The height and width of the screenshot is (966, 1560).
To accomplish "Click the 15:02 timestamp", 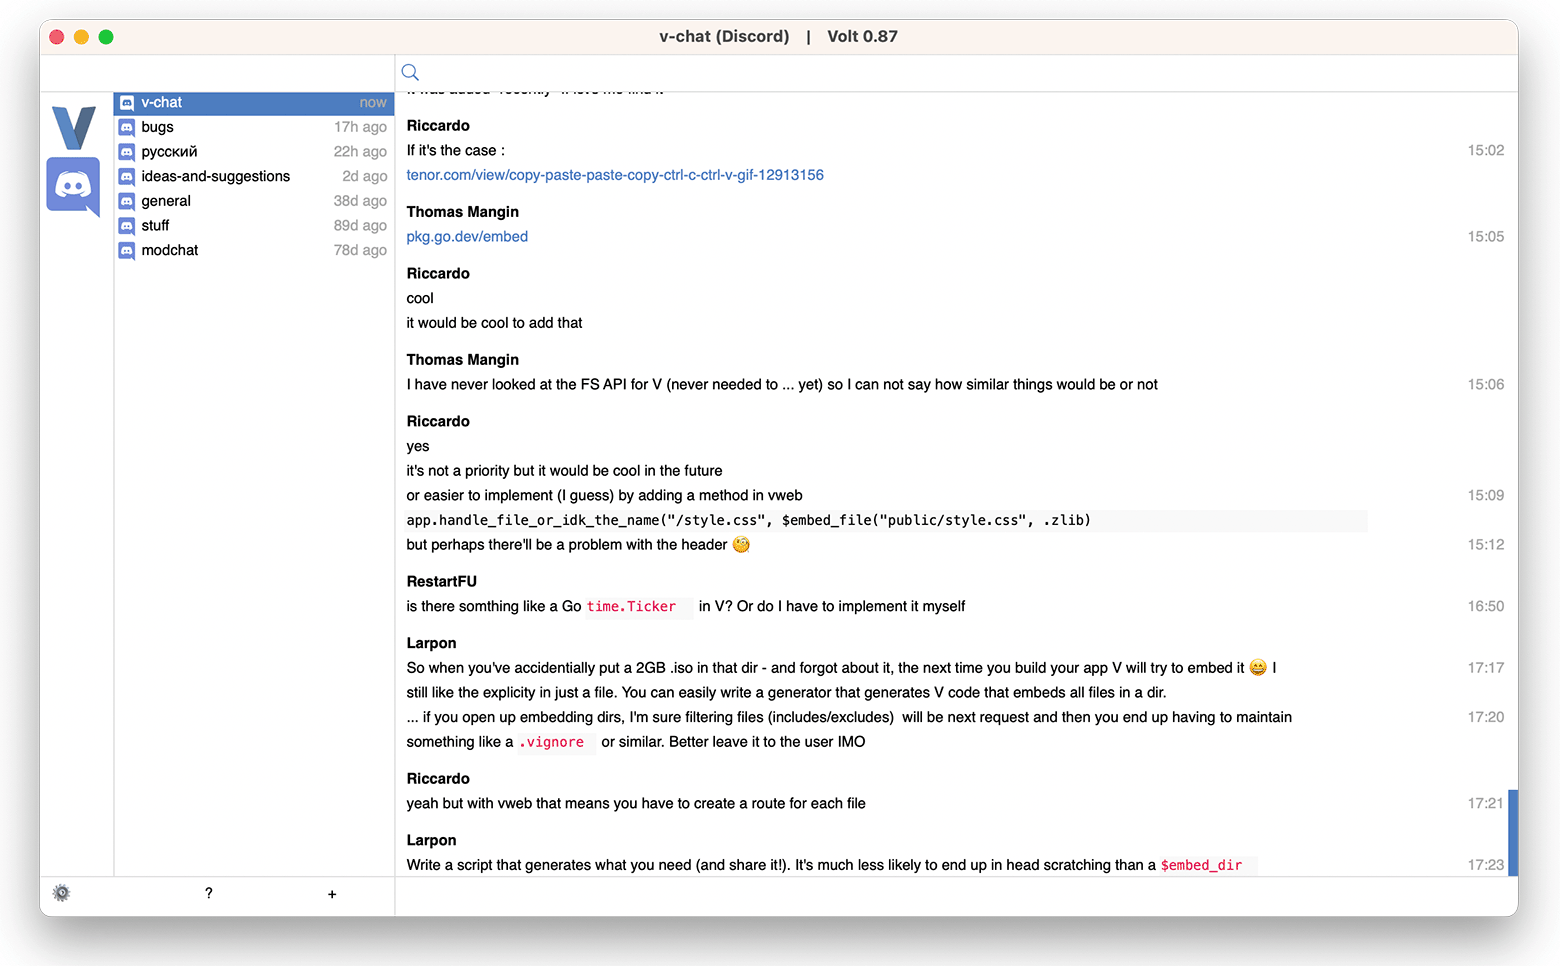I will [x=1485, y=151].
